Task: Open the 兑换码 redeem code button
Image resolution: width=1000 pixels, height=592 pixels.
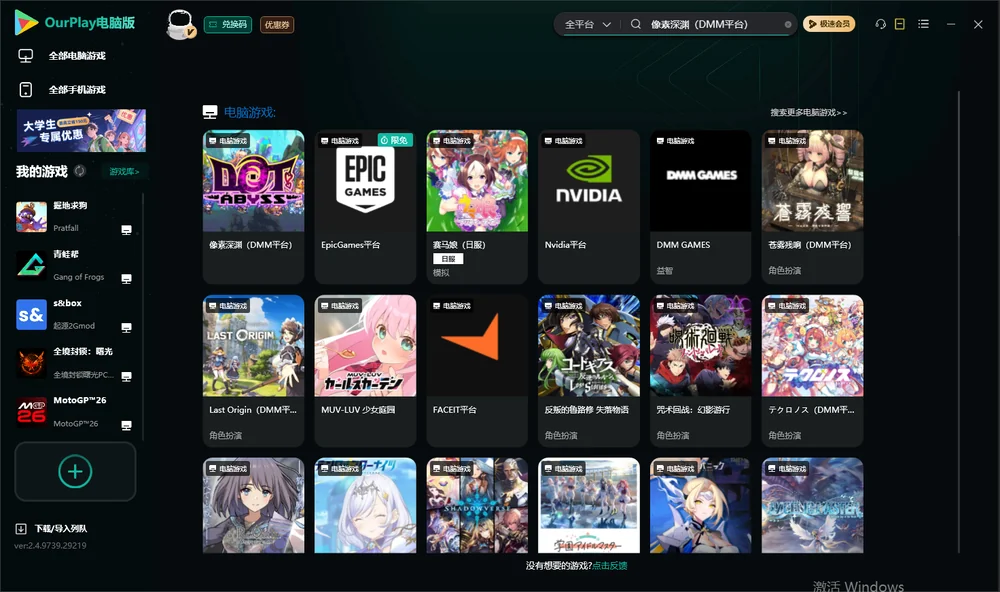Action: (x=228, y=25)
